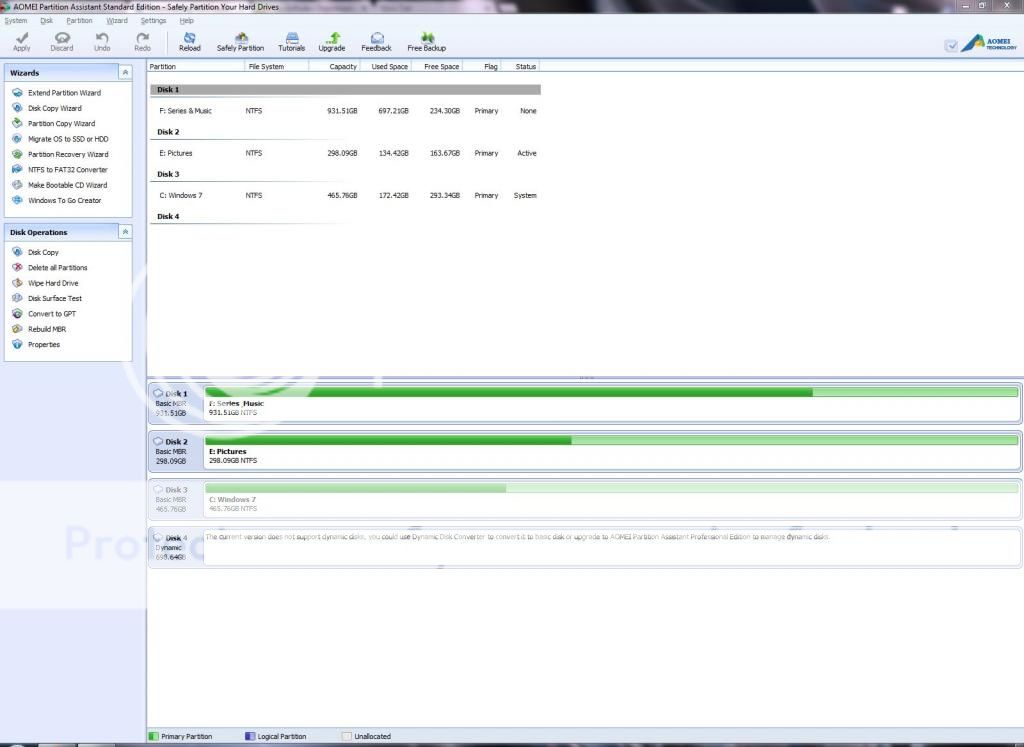Select the F: Series & Music partition row
The image size is (1024, 747).
[345, 111]
